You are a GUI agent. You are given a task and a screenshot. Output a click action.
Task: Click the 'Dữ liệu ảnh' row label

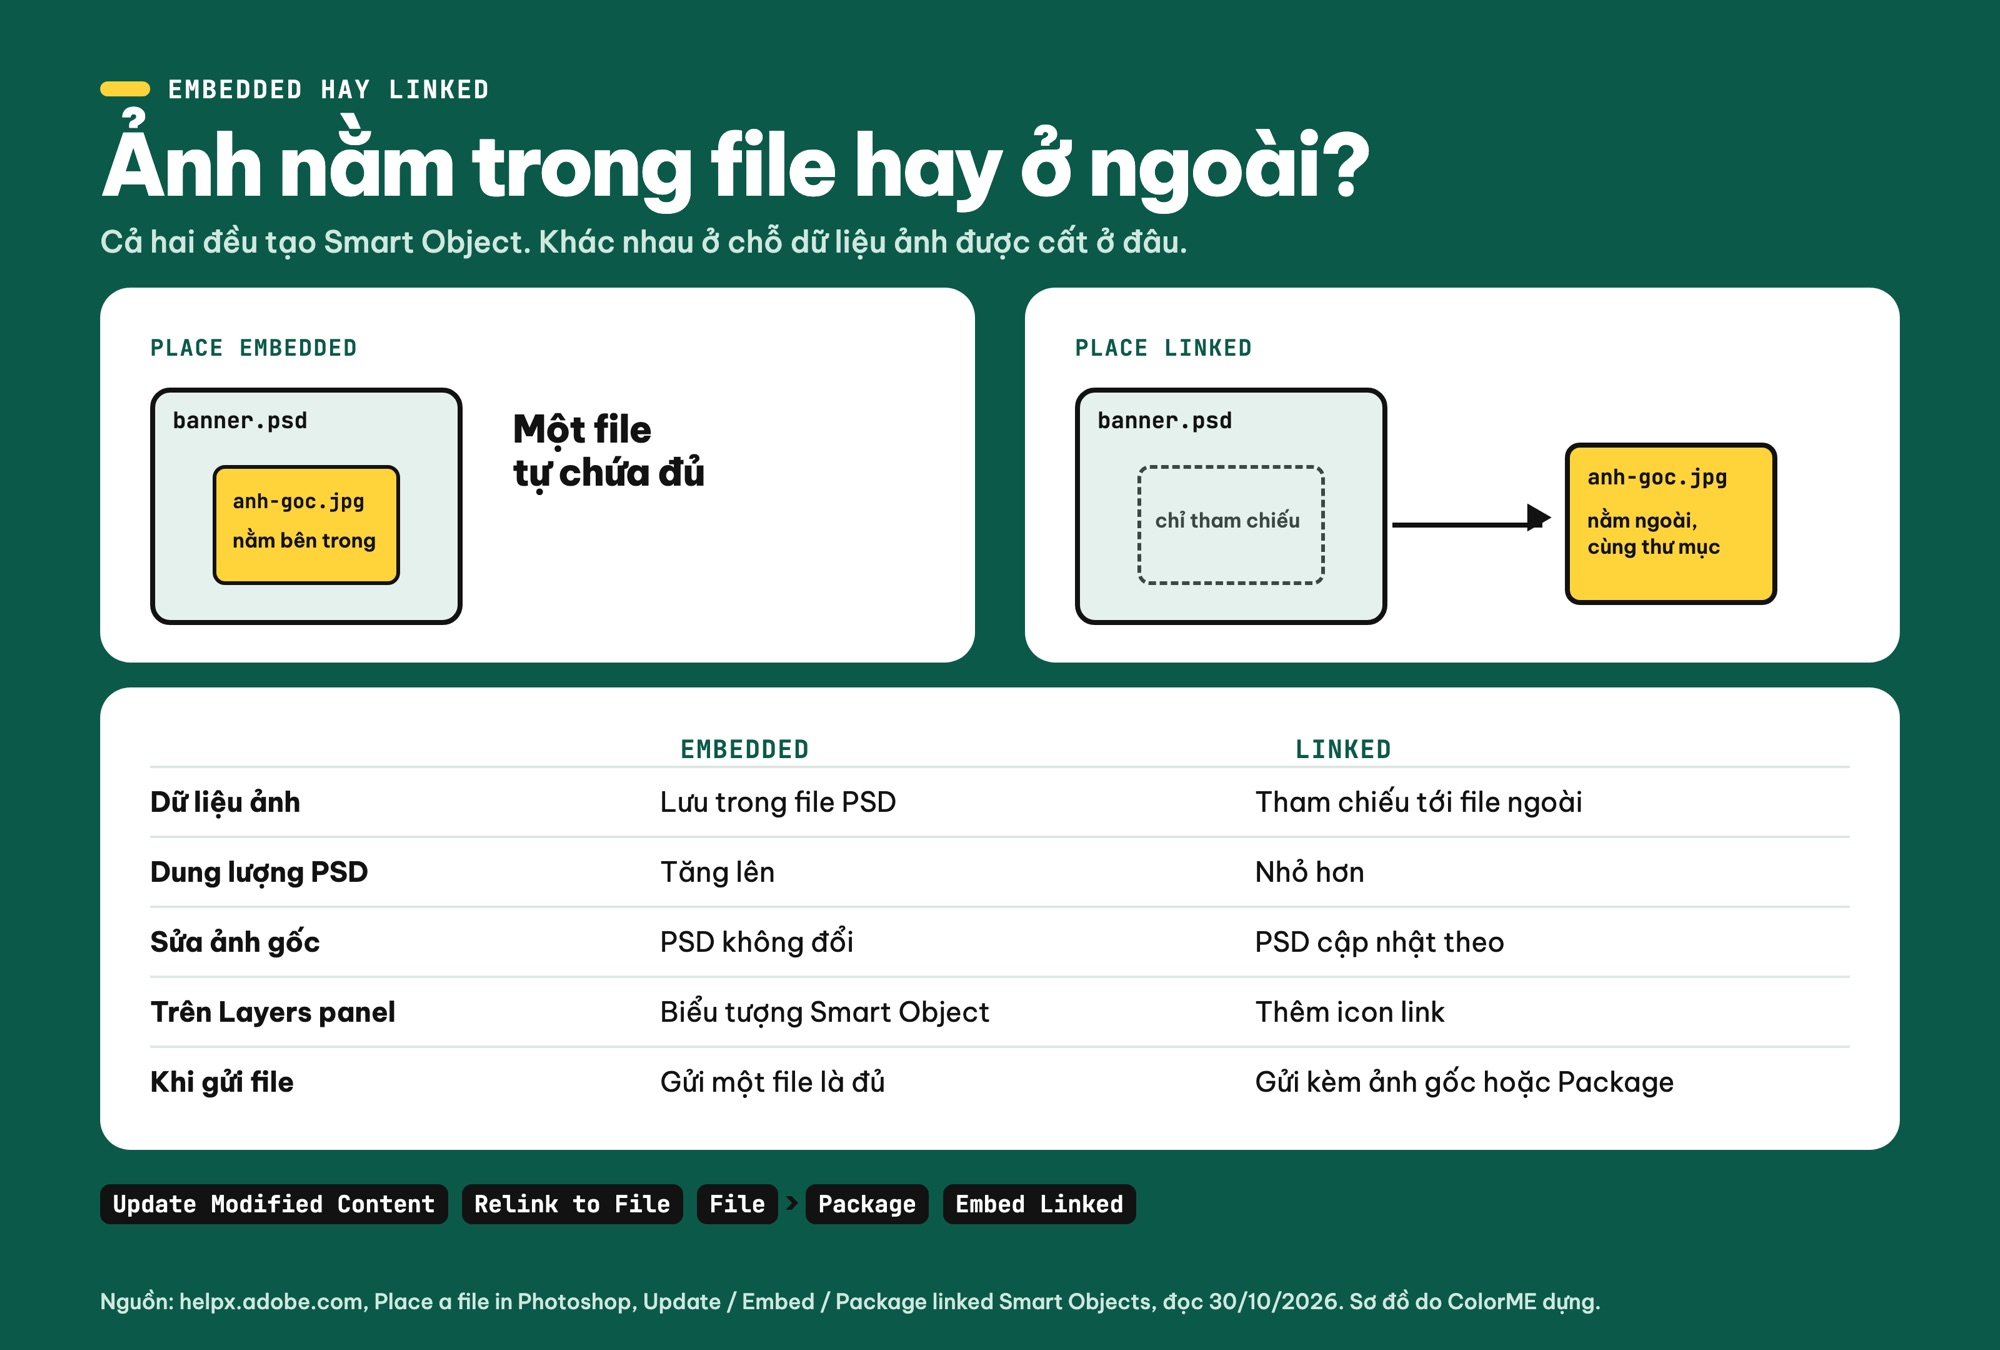pos(225,802)
